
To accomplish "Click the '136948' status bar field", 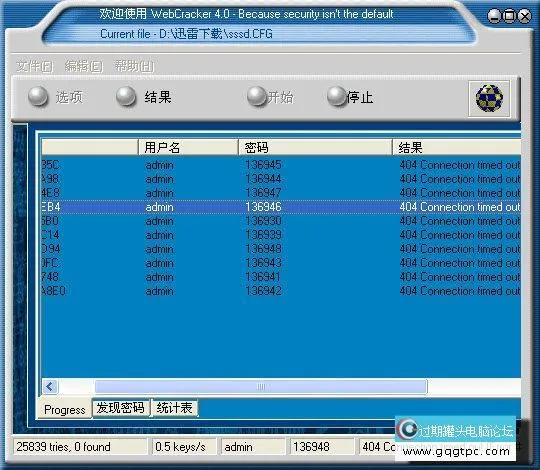I will (x=322, y=447).
